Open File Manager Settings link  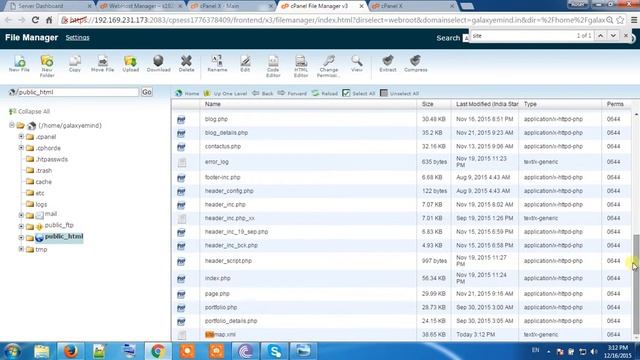click(77, 38)
